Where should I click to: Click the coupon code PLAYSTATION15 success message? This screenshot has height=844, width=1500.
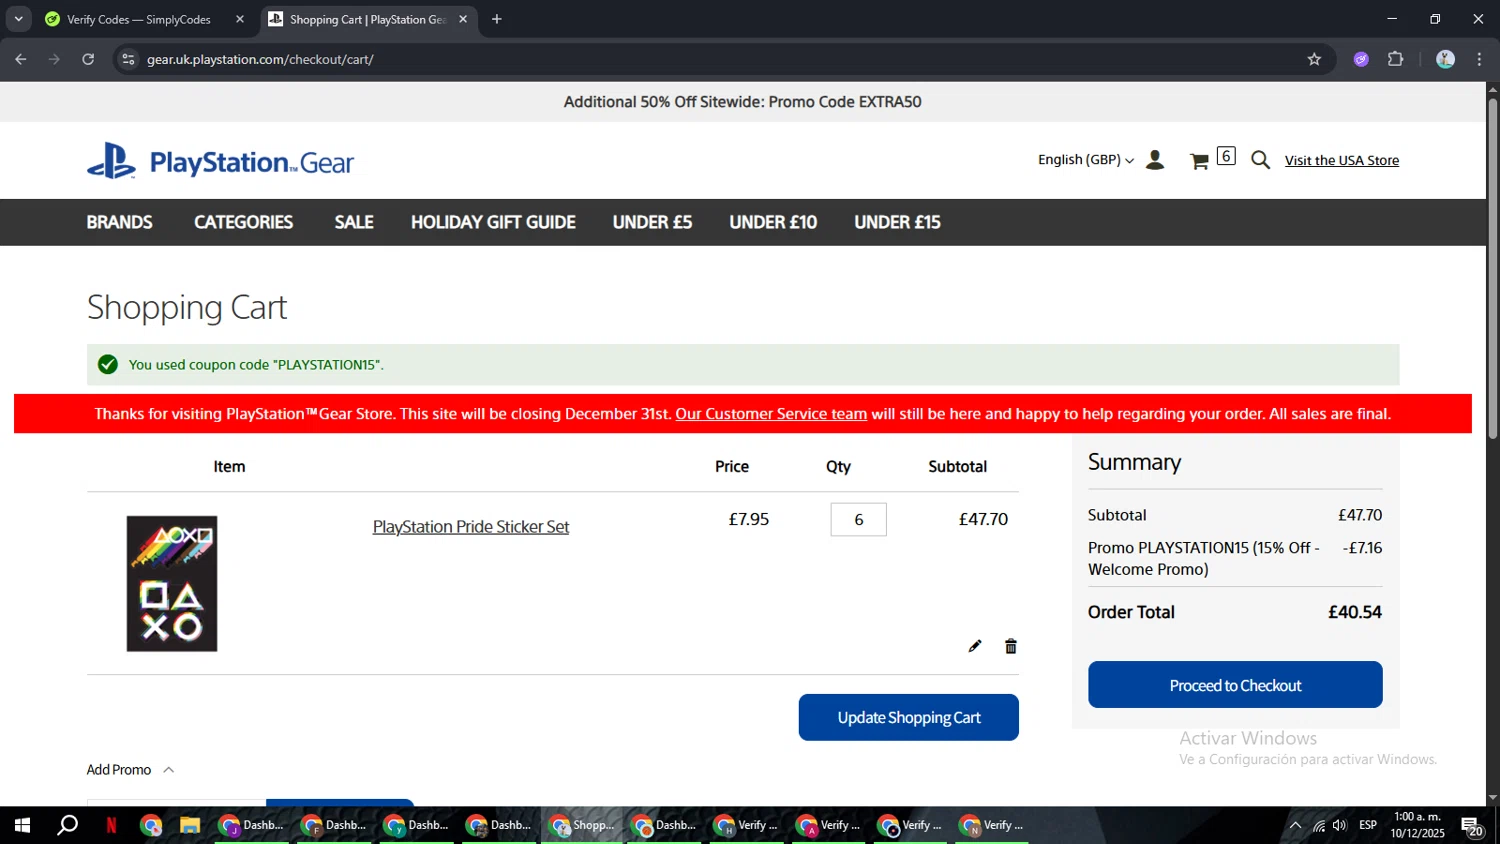256,365
